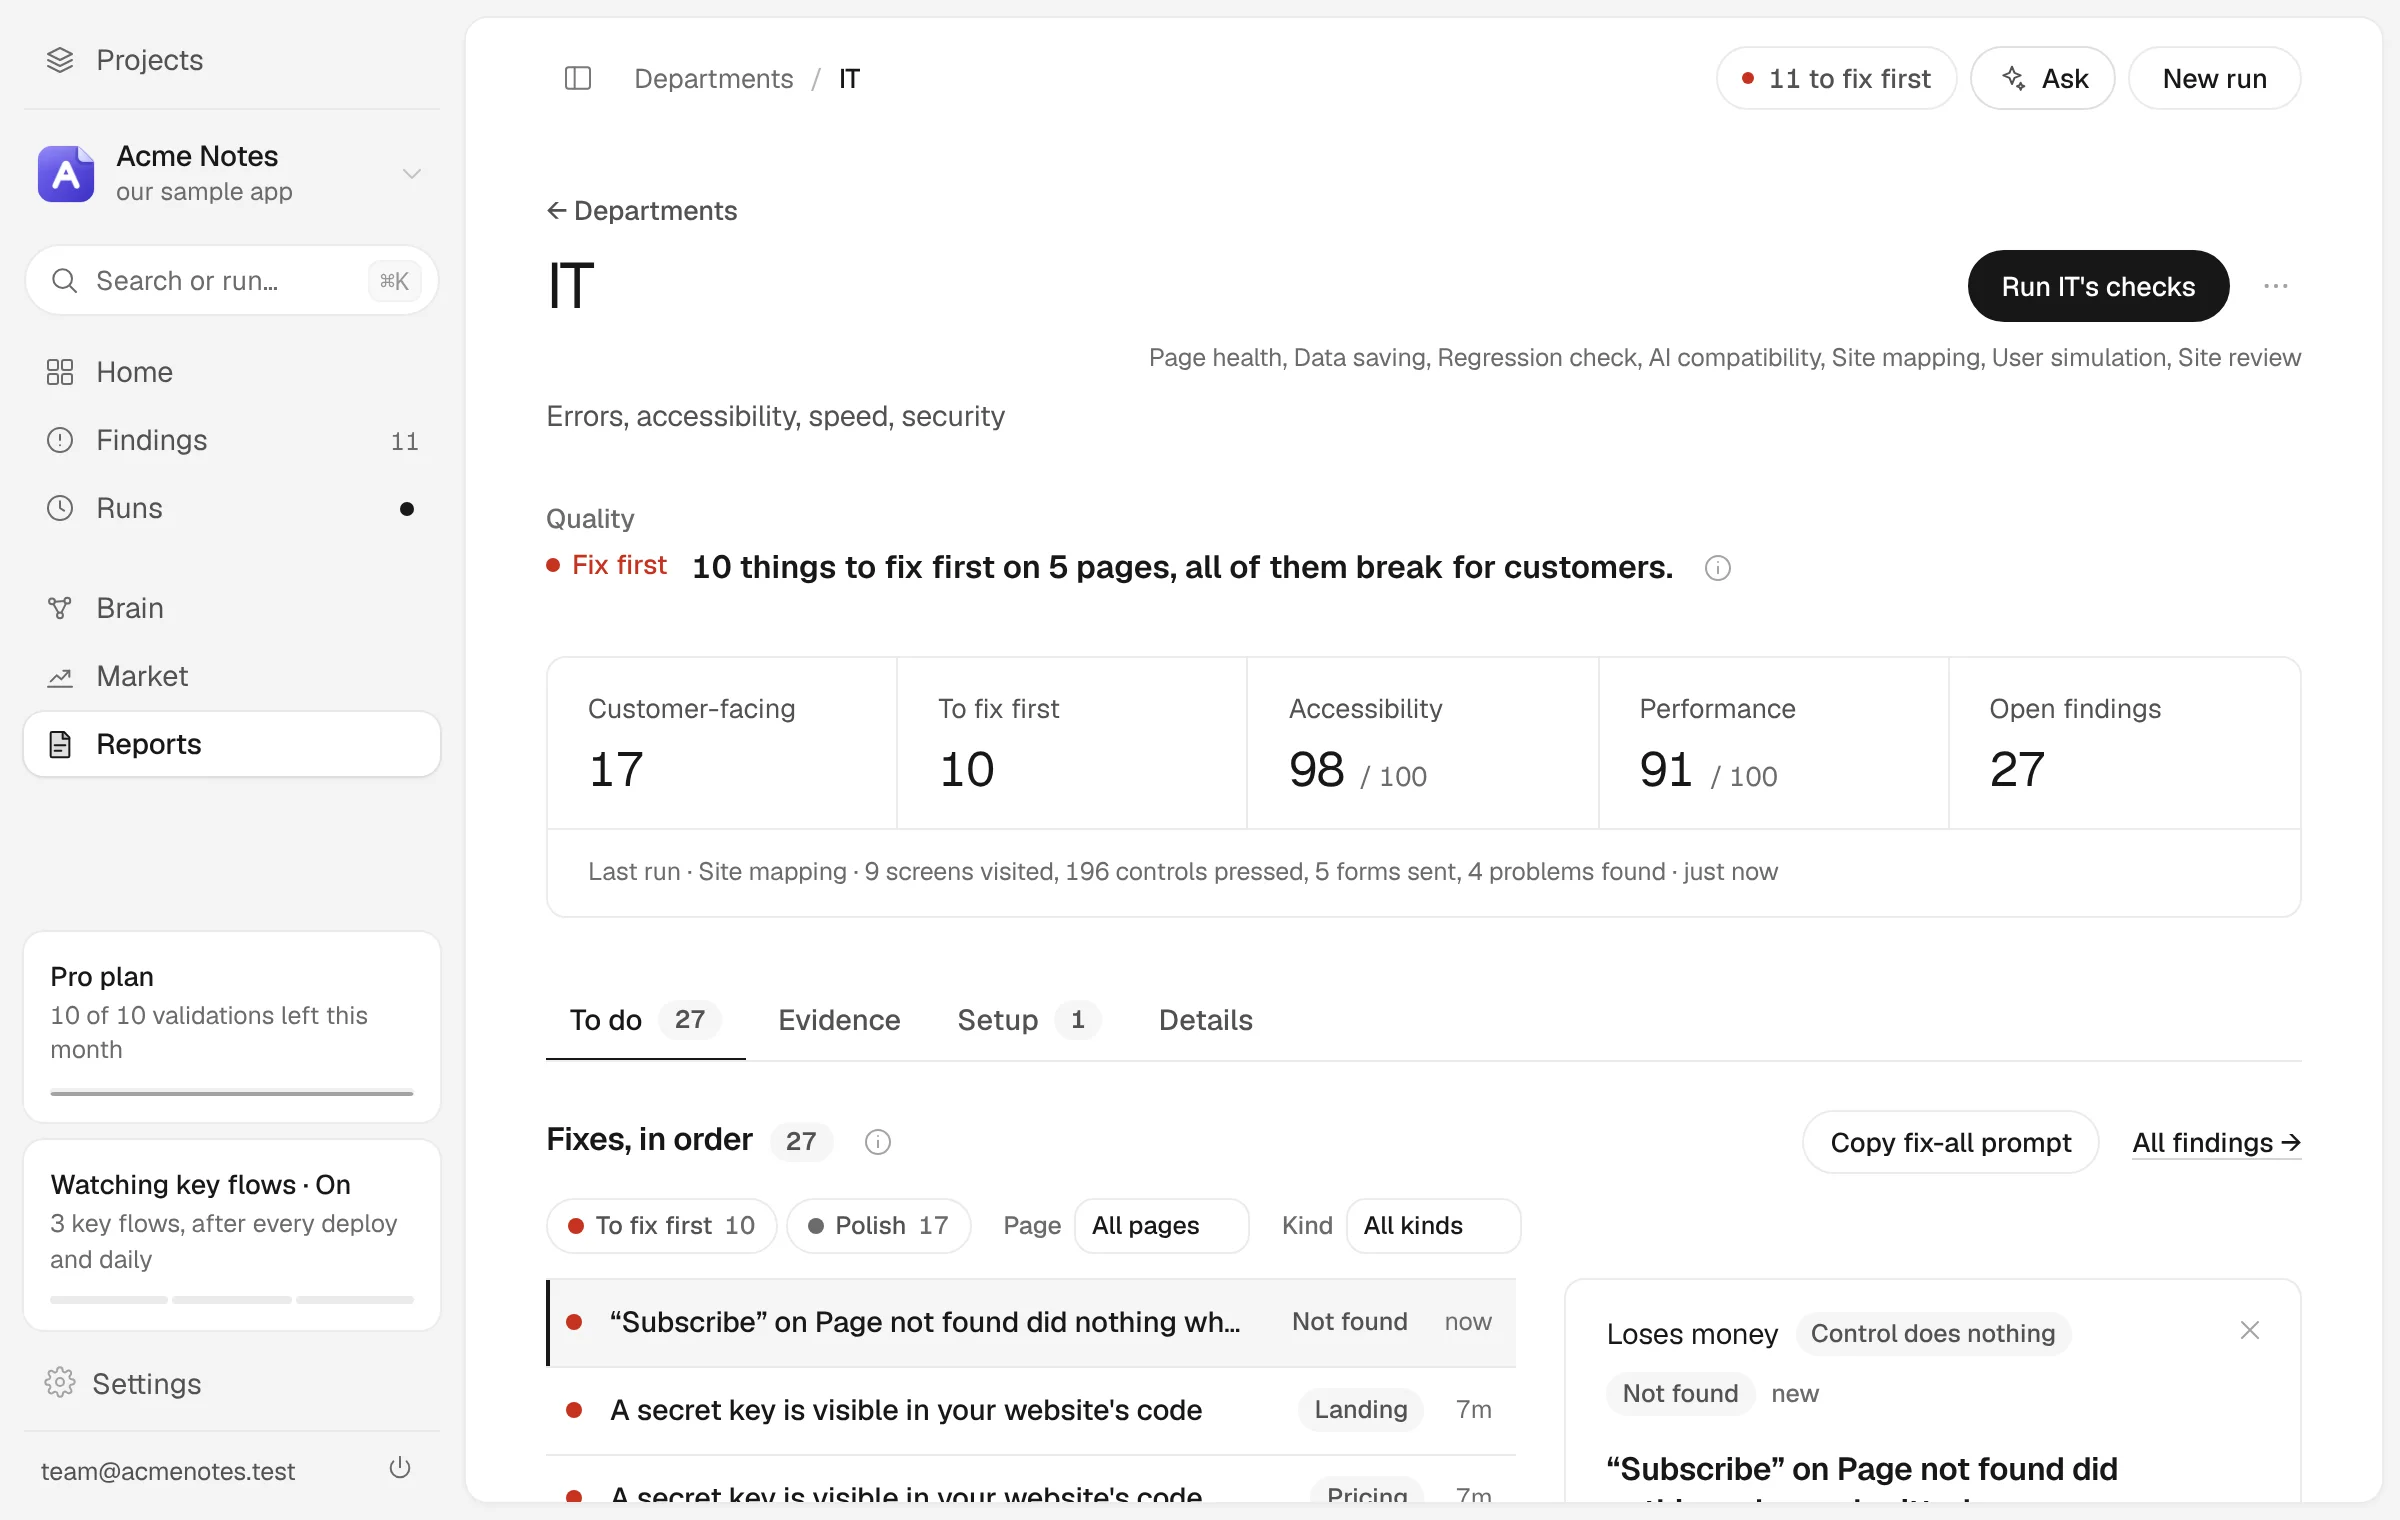
Task: Click the Findings alert circle icon
Action: [60, 440]
